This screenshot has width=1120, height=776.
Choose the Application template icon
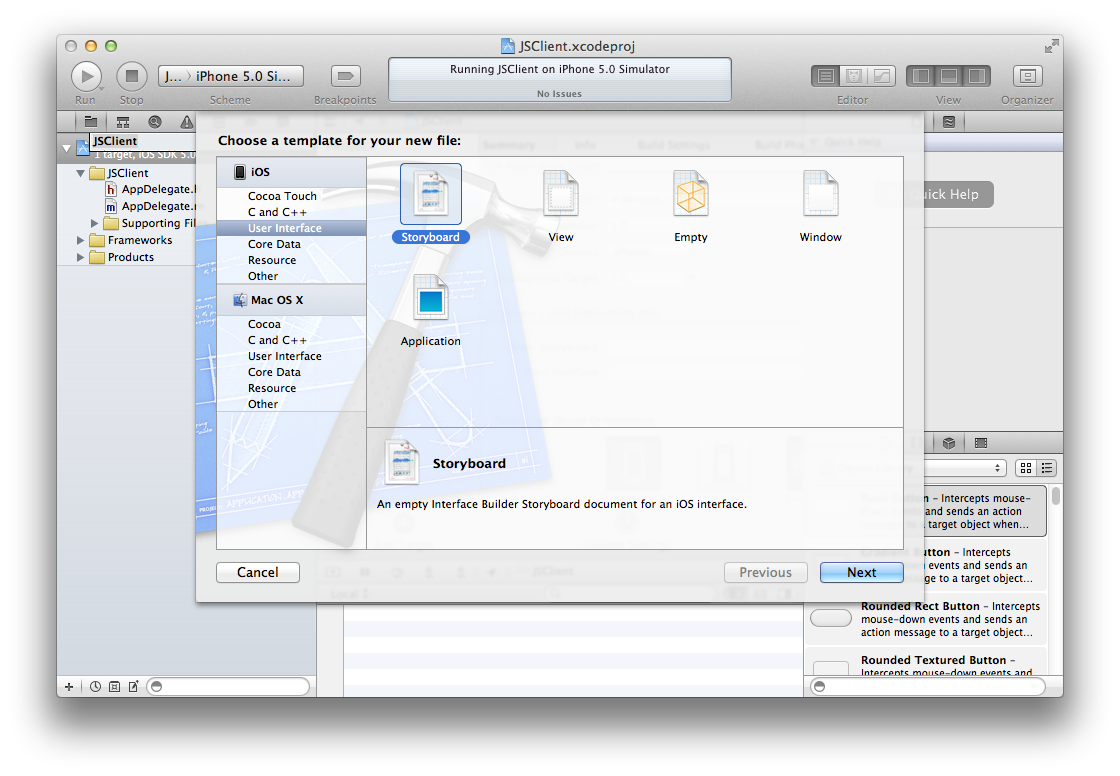click(430, 299)
